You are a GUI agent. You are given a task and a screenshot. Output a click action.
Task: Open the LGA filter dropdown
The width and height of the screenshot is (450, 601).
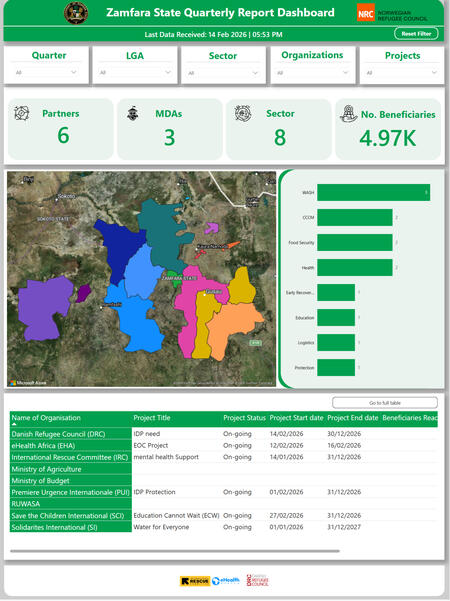pos(135,72)
